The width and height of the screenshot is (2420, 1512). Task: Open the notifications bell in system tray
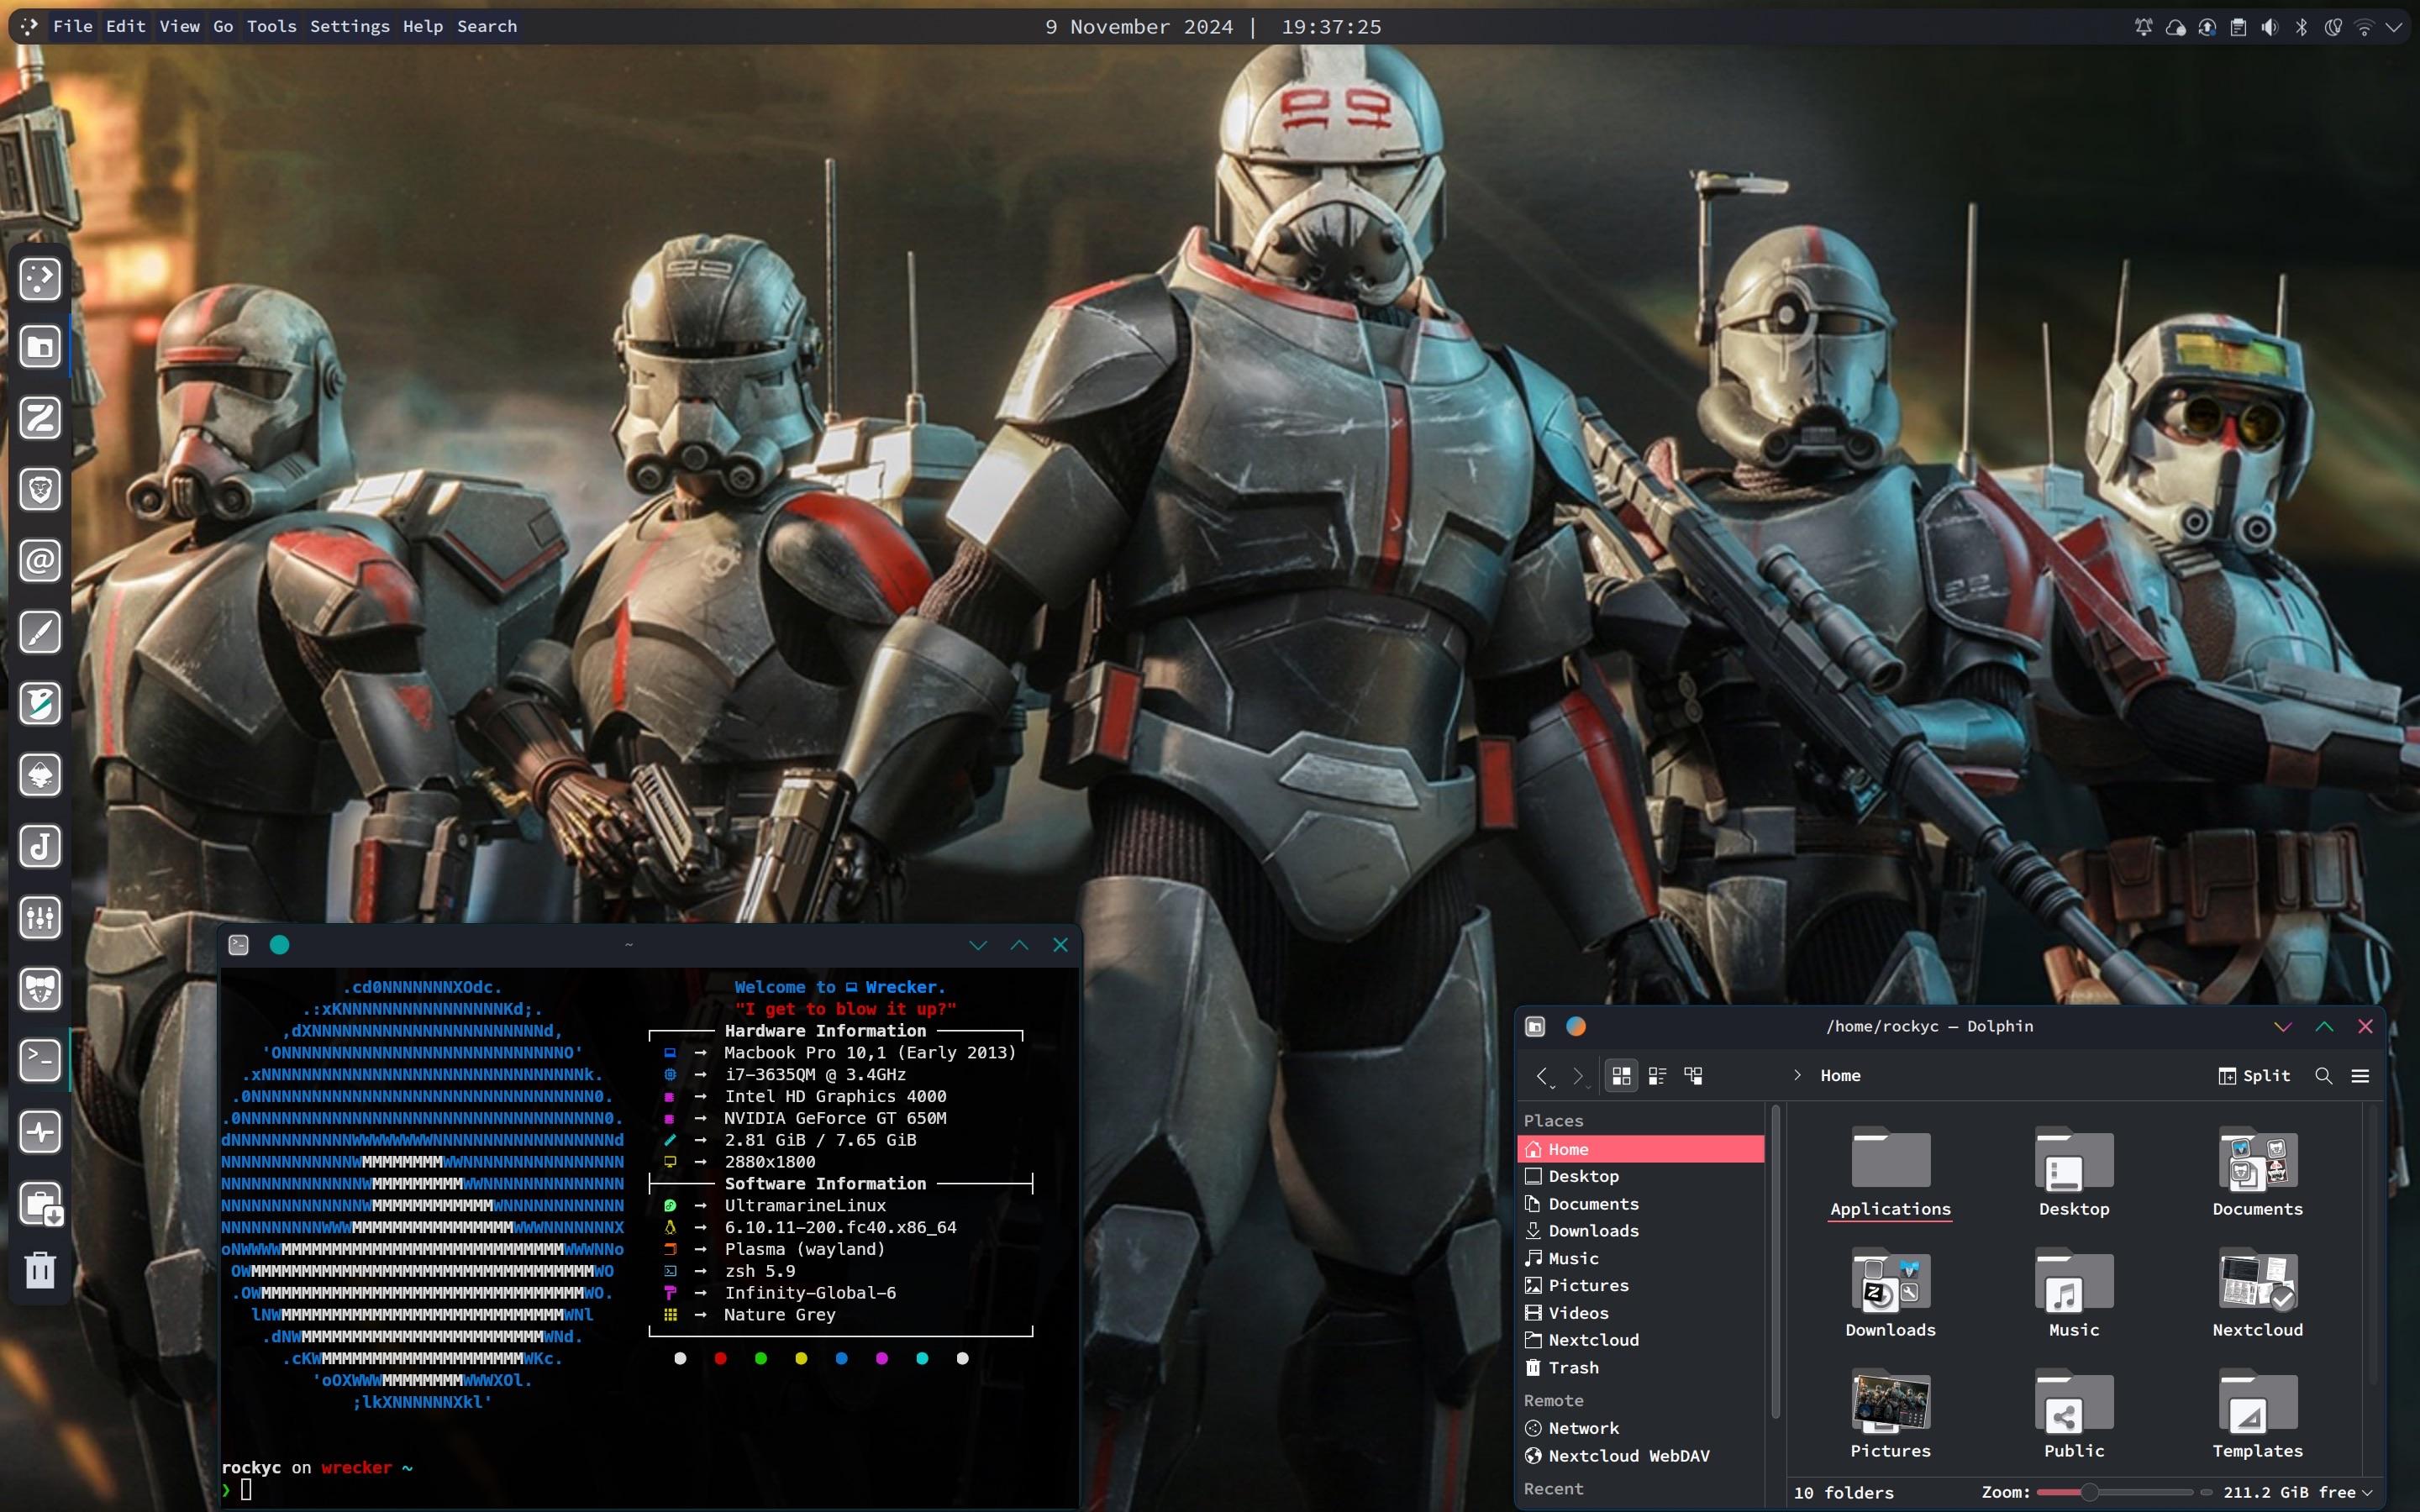2143,27
